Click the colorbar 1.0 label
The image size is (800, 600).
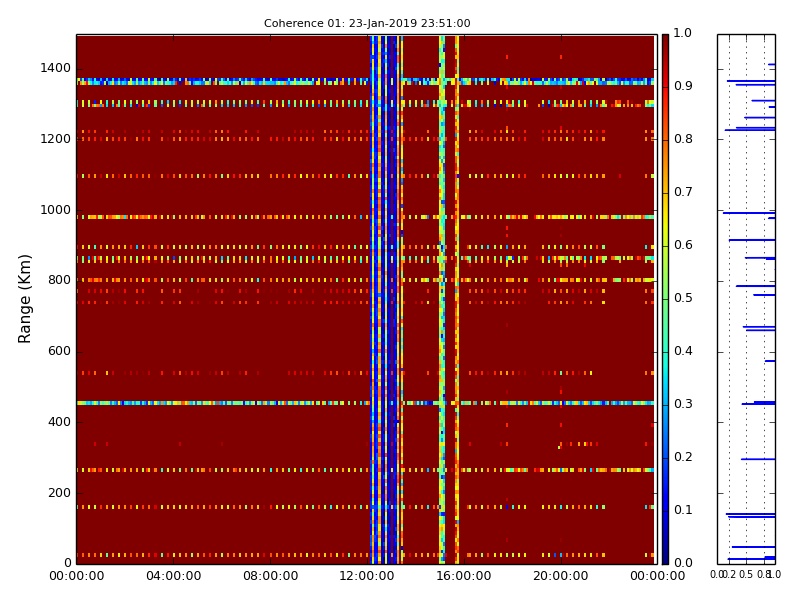(683, 33)
